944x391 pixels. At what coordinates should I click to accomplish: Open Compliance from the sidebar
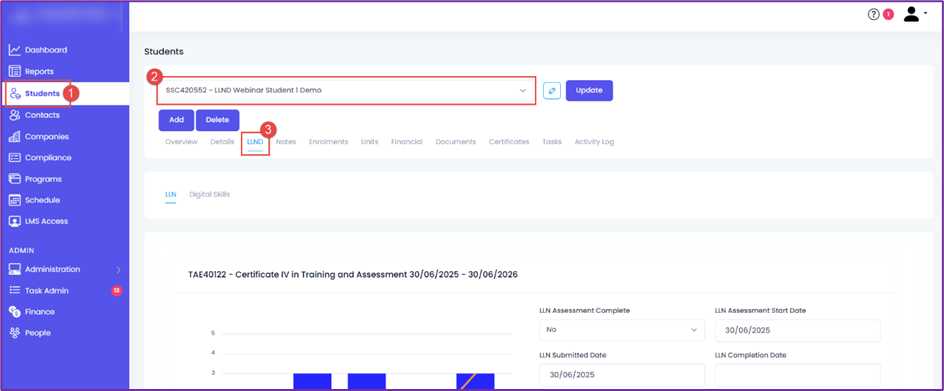click(x=48, y=158)
